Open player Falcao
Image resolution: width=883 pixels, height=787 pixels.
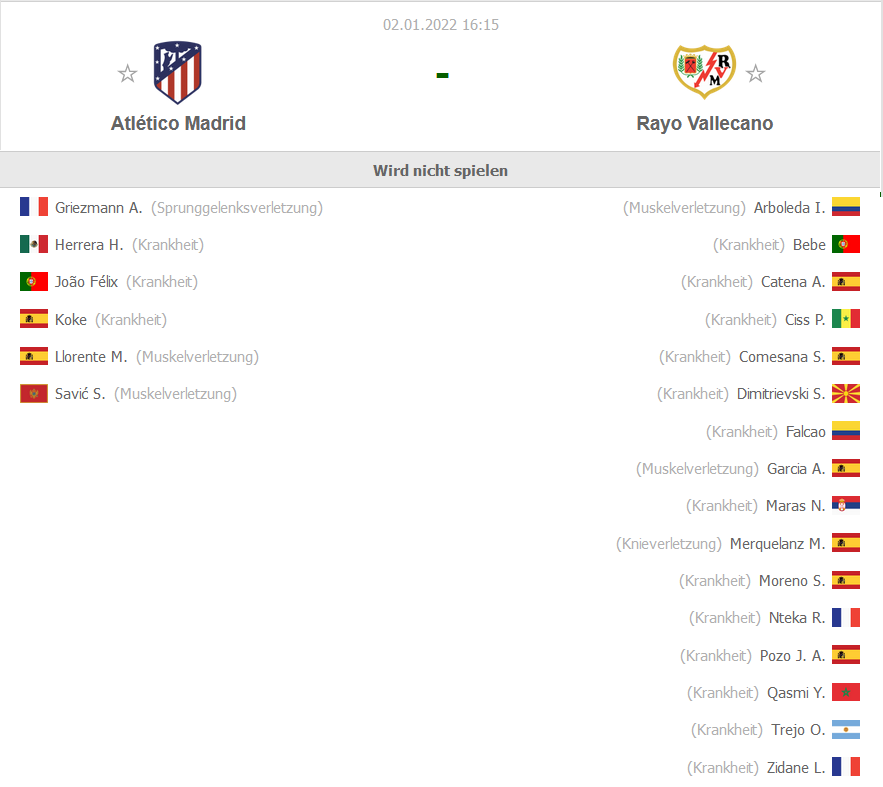(805, 432)
